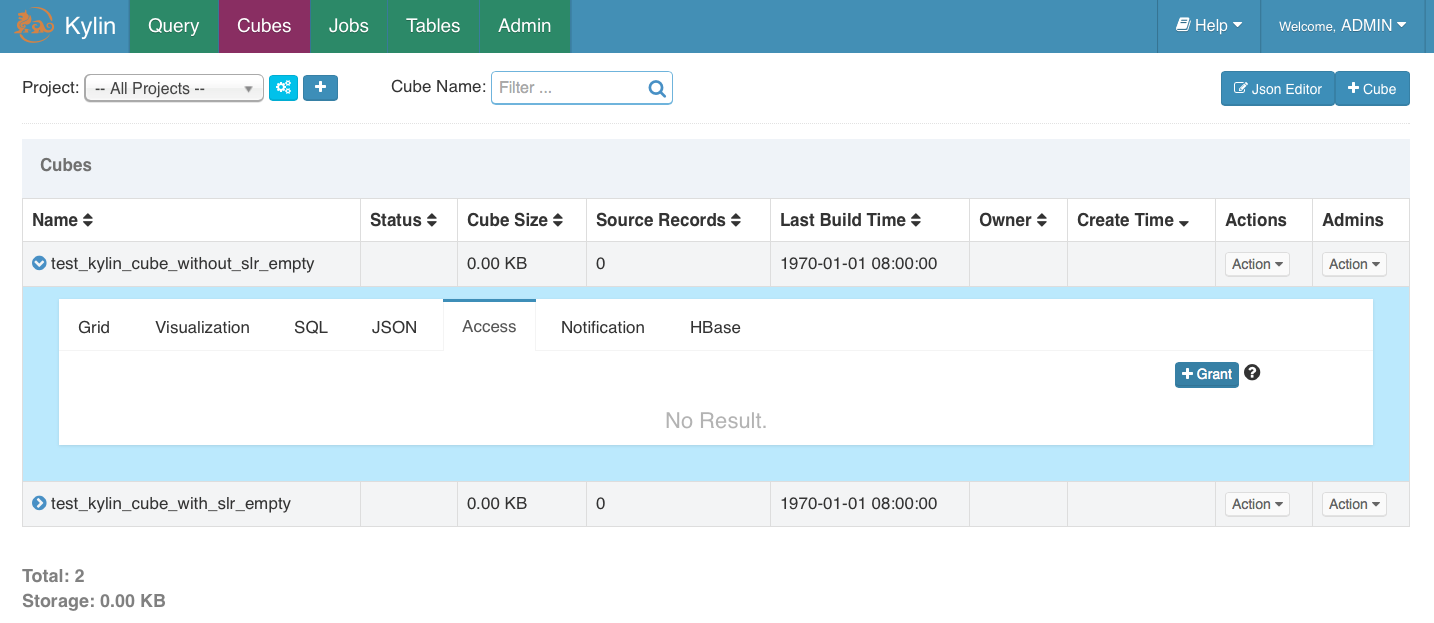The width and height of the screenshot is (1434, 623).
Task: Go to the Jobs page
Action: pos(348,26)
